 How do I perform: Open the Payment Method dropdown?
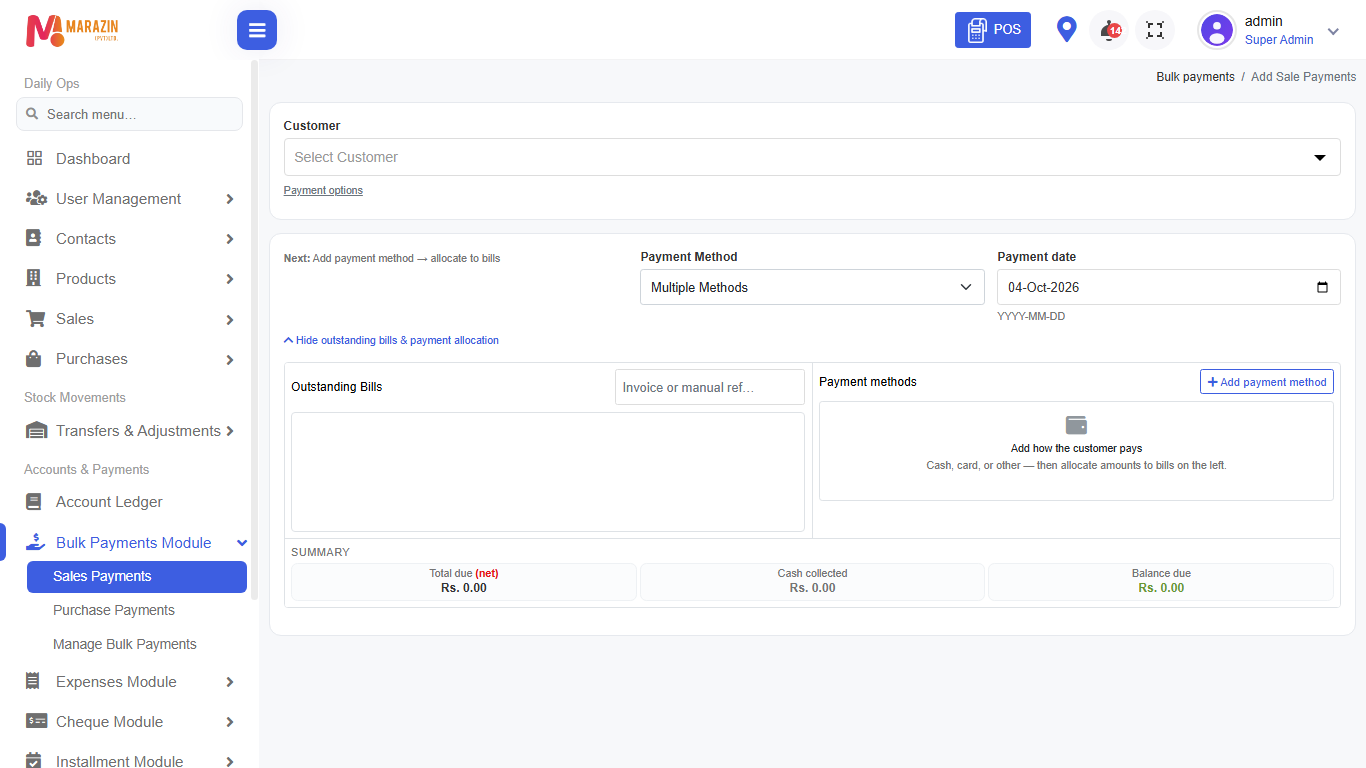pos(812,287)
